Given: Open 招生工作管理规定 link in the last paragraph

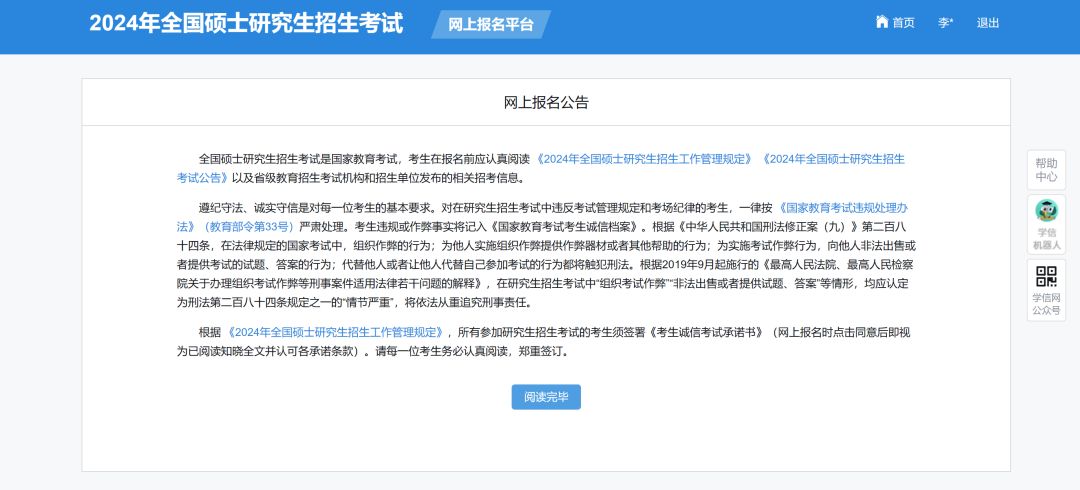Looking at the screenshot, I should pyautogui.click(x=335, y=332).
